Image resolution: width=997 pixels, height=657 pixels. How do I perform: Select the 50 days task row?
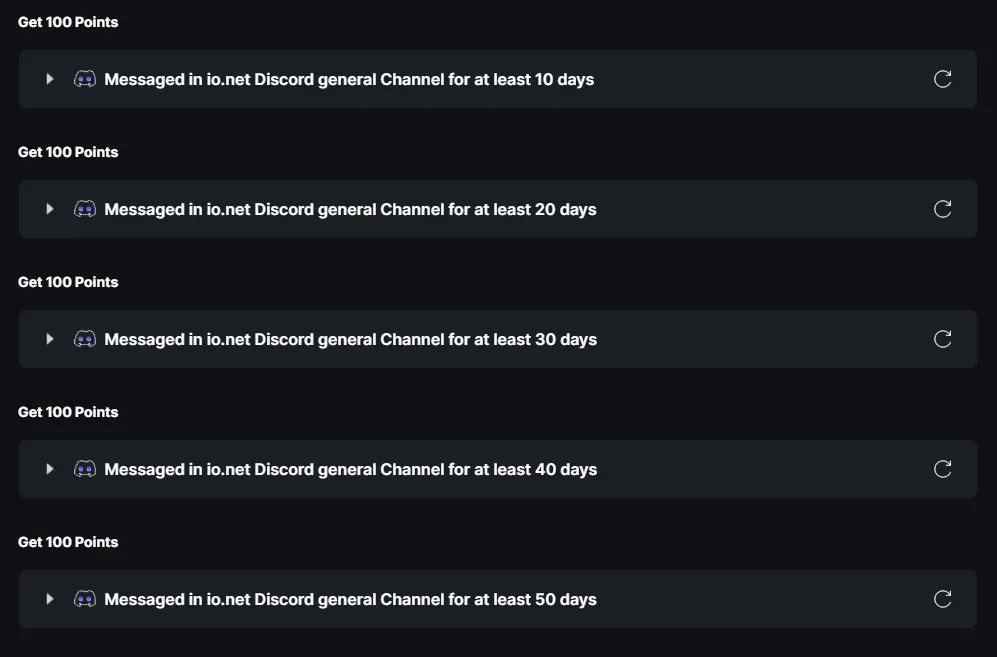498,599
